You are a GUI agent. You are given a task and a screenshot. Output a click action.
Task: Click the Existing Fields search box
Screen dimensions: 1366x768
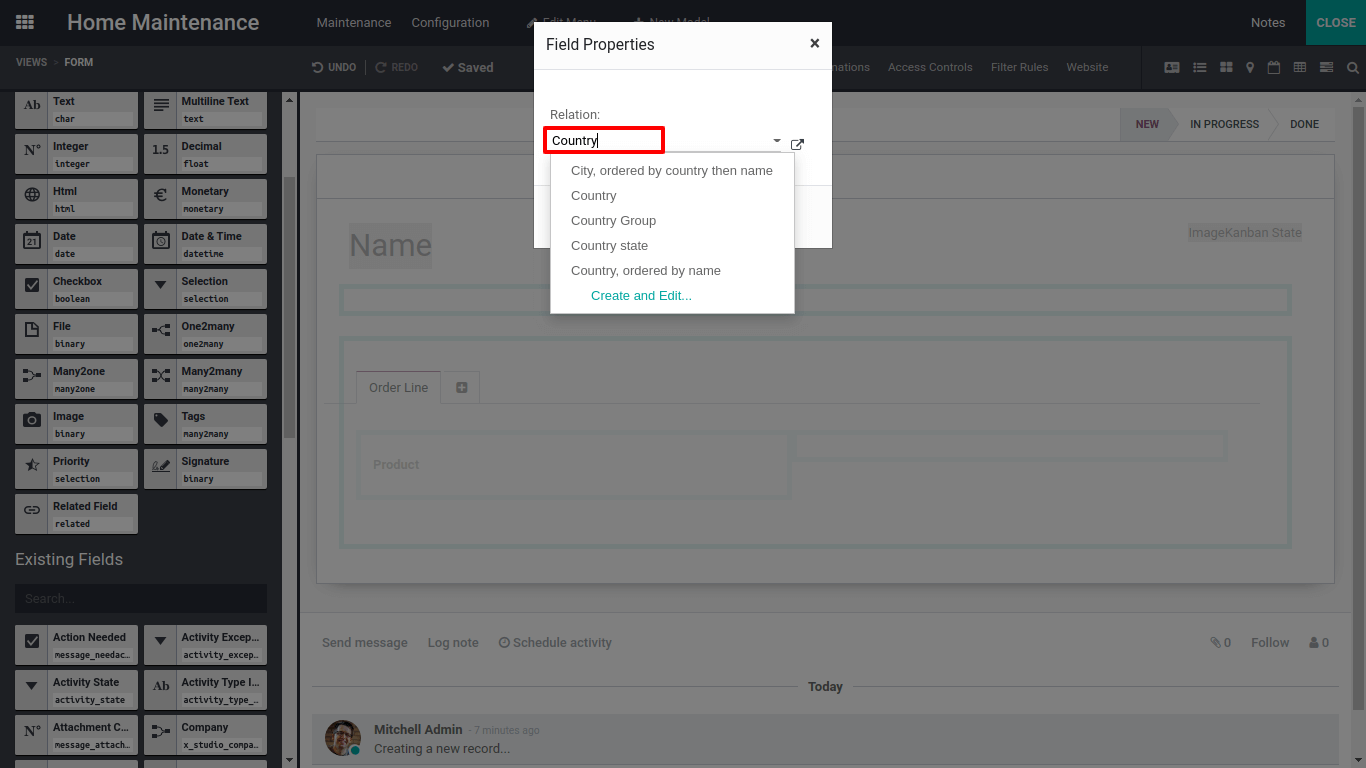[x=141, y=598]
